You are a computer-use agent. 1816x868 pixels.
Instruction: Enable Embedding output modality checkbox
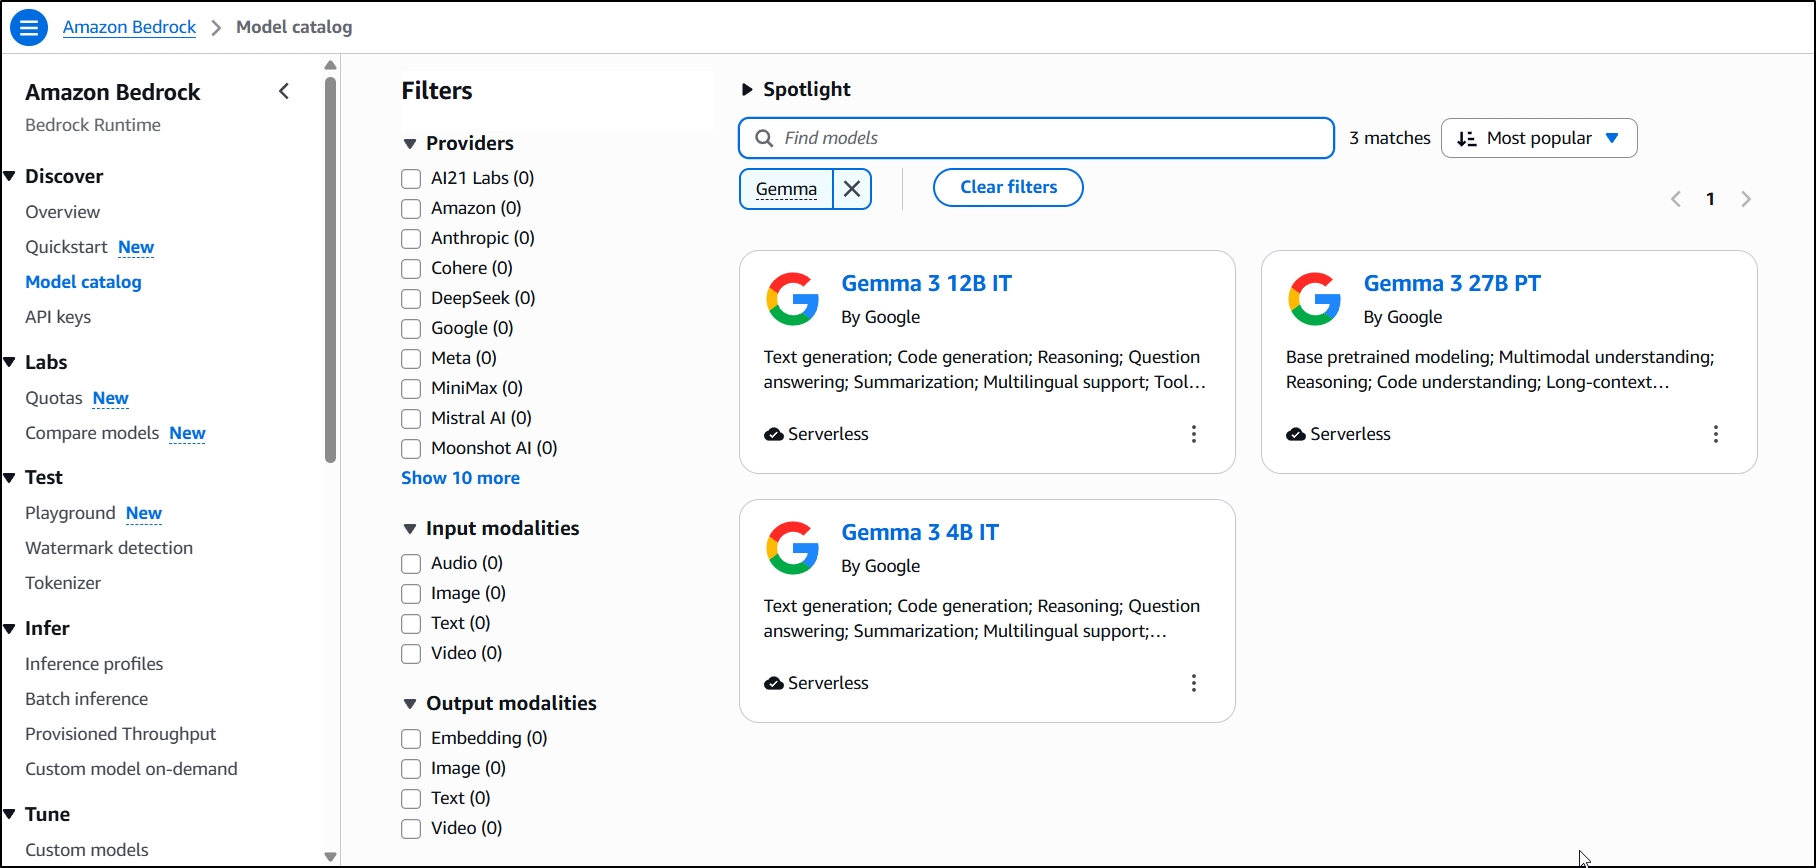point(411,739)
